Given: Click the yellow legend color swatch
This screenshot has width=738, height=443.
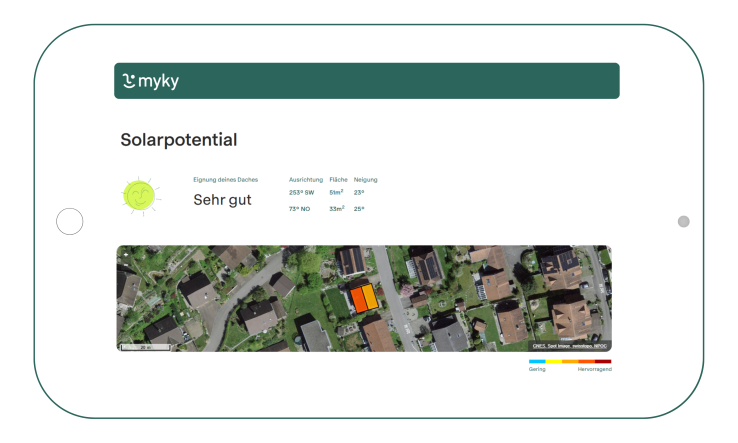Looking at the screenshot, I should click(554, 362).
